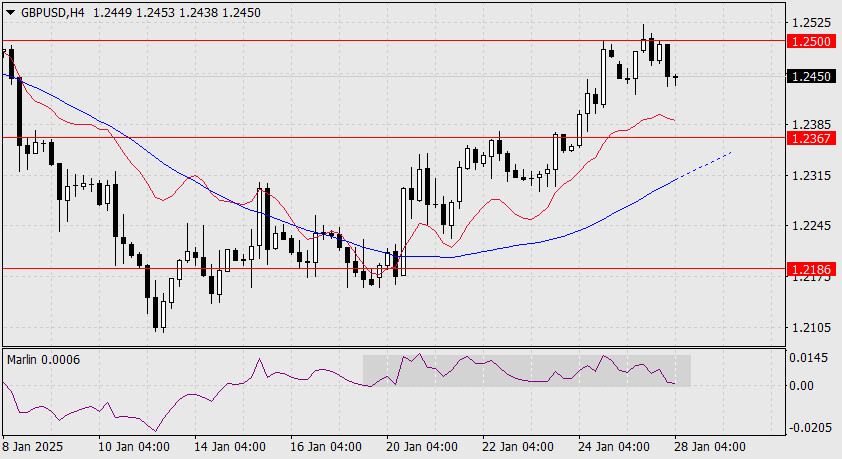
Task: Click the 1.2367 horizontal level price tag
Action: [x=807, y=138]
